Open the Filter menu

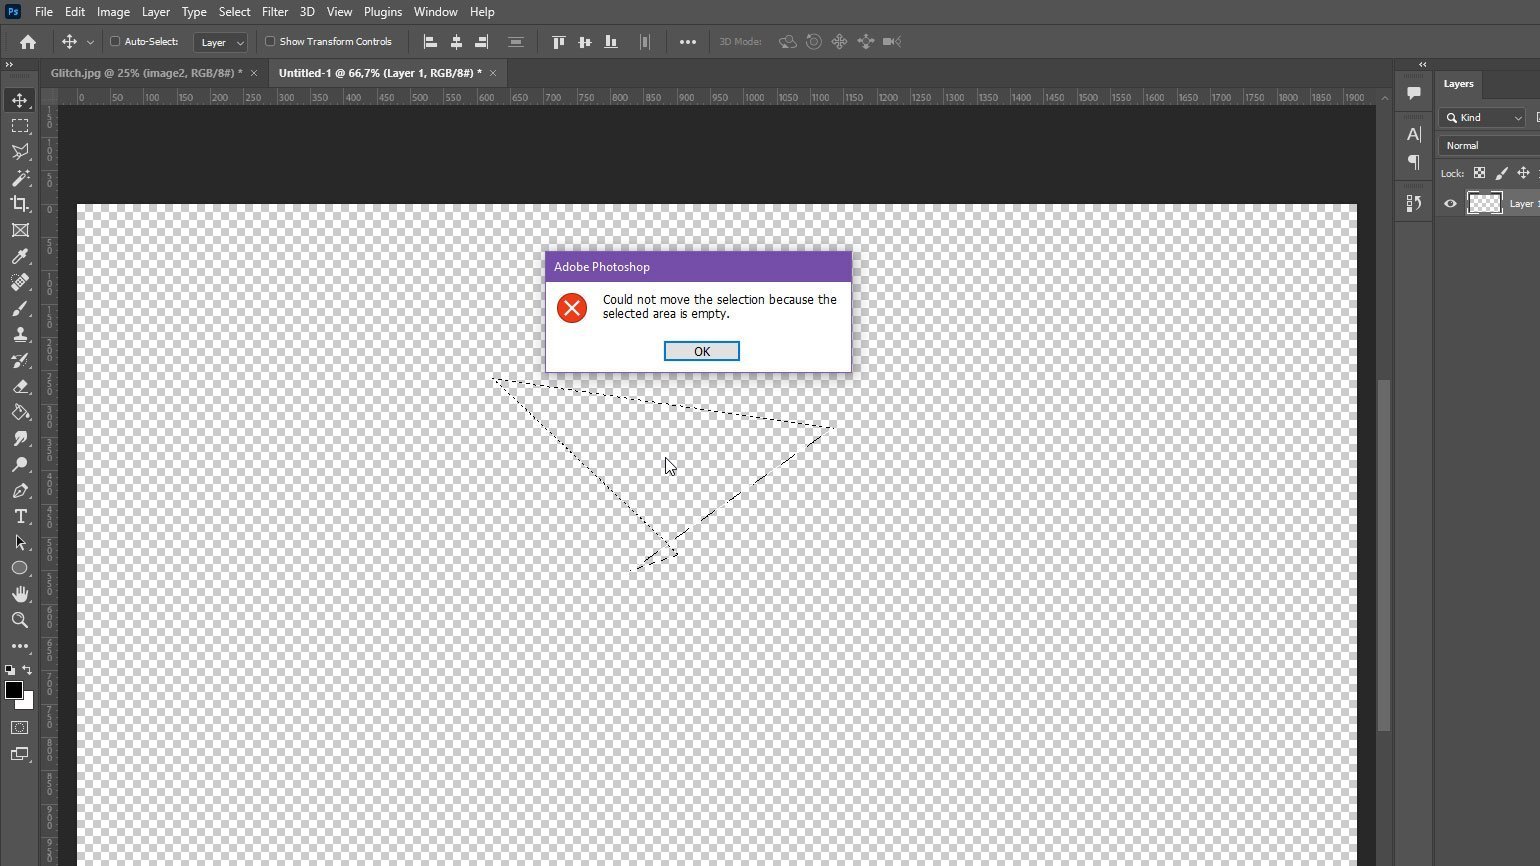click(x=275, y=12)
